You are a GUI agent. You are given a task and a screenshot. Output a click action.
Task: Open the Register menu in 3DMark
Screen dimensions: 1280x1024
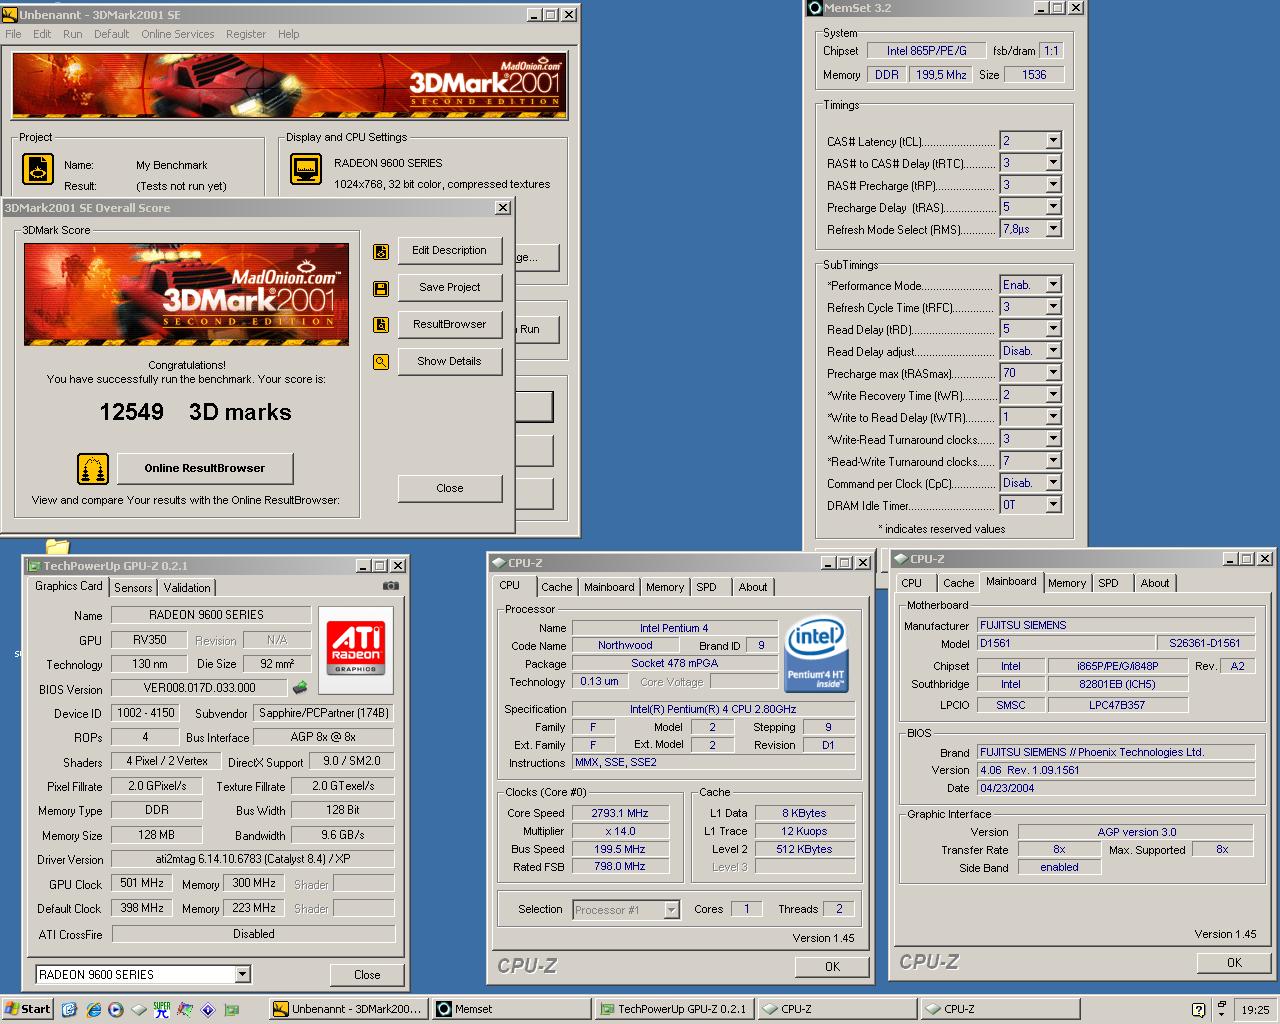[x=246, y=34]
